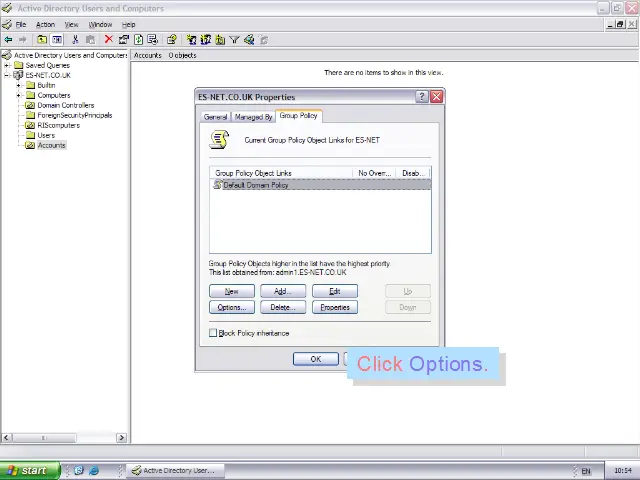Switch to the General tab

[215, 117]
